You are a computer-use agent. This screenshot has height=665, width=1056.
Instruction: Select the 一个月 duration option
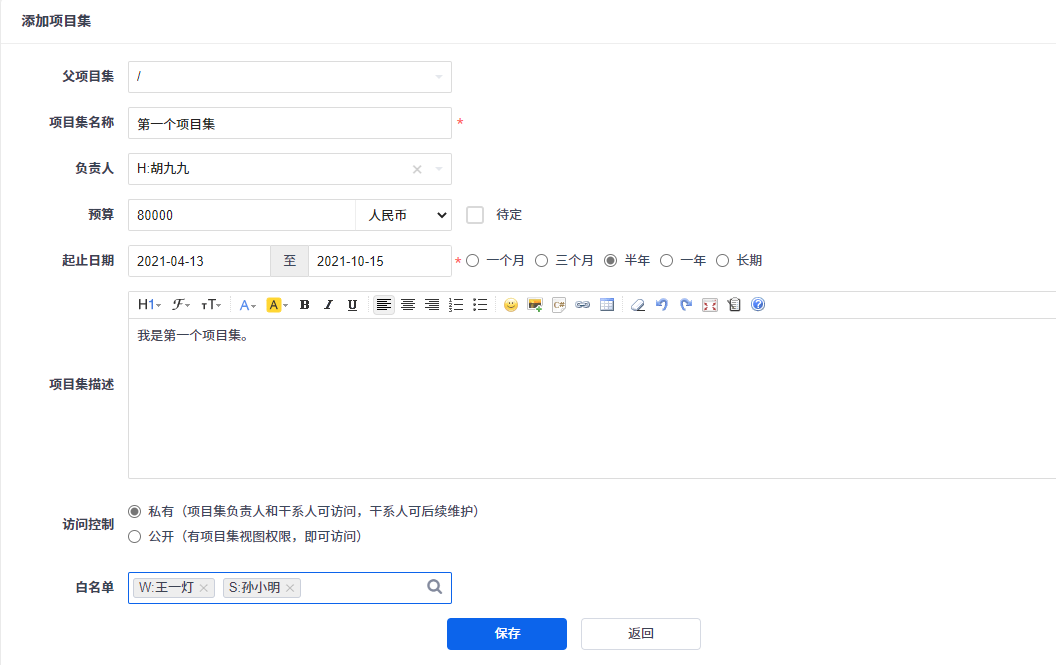[473, 261]
